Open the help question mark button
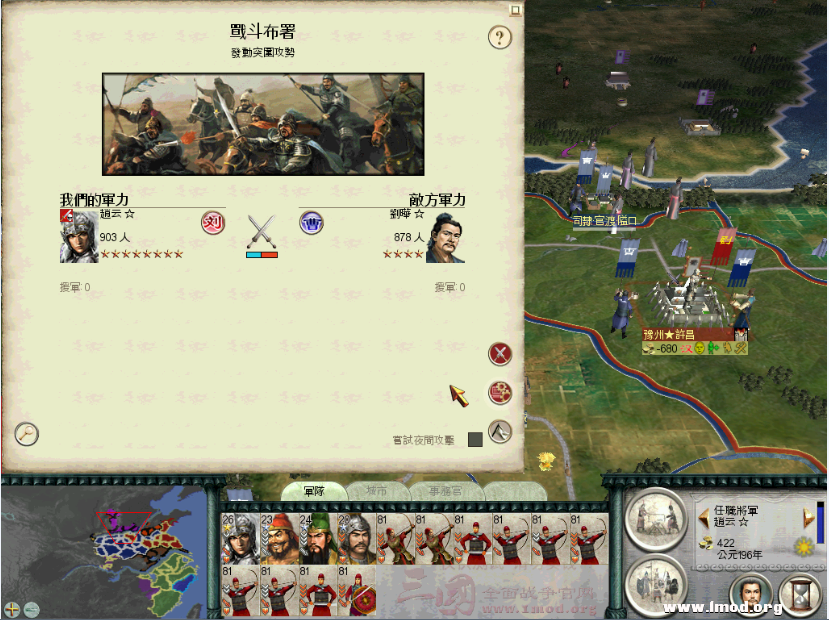The image size is (829, 620). (x=500, y=38)
